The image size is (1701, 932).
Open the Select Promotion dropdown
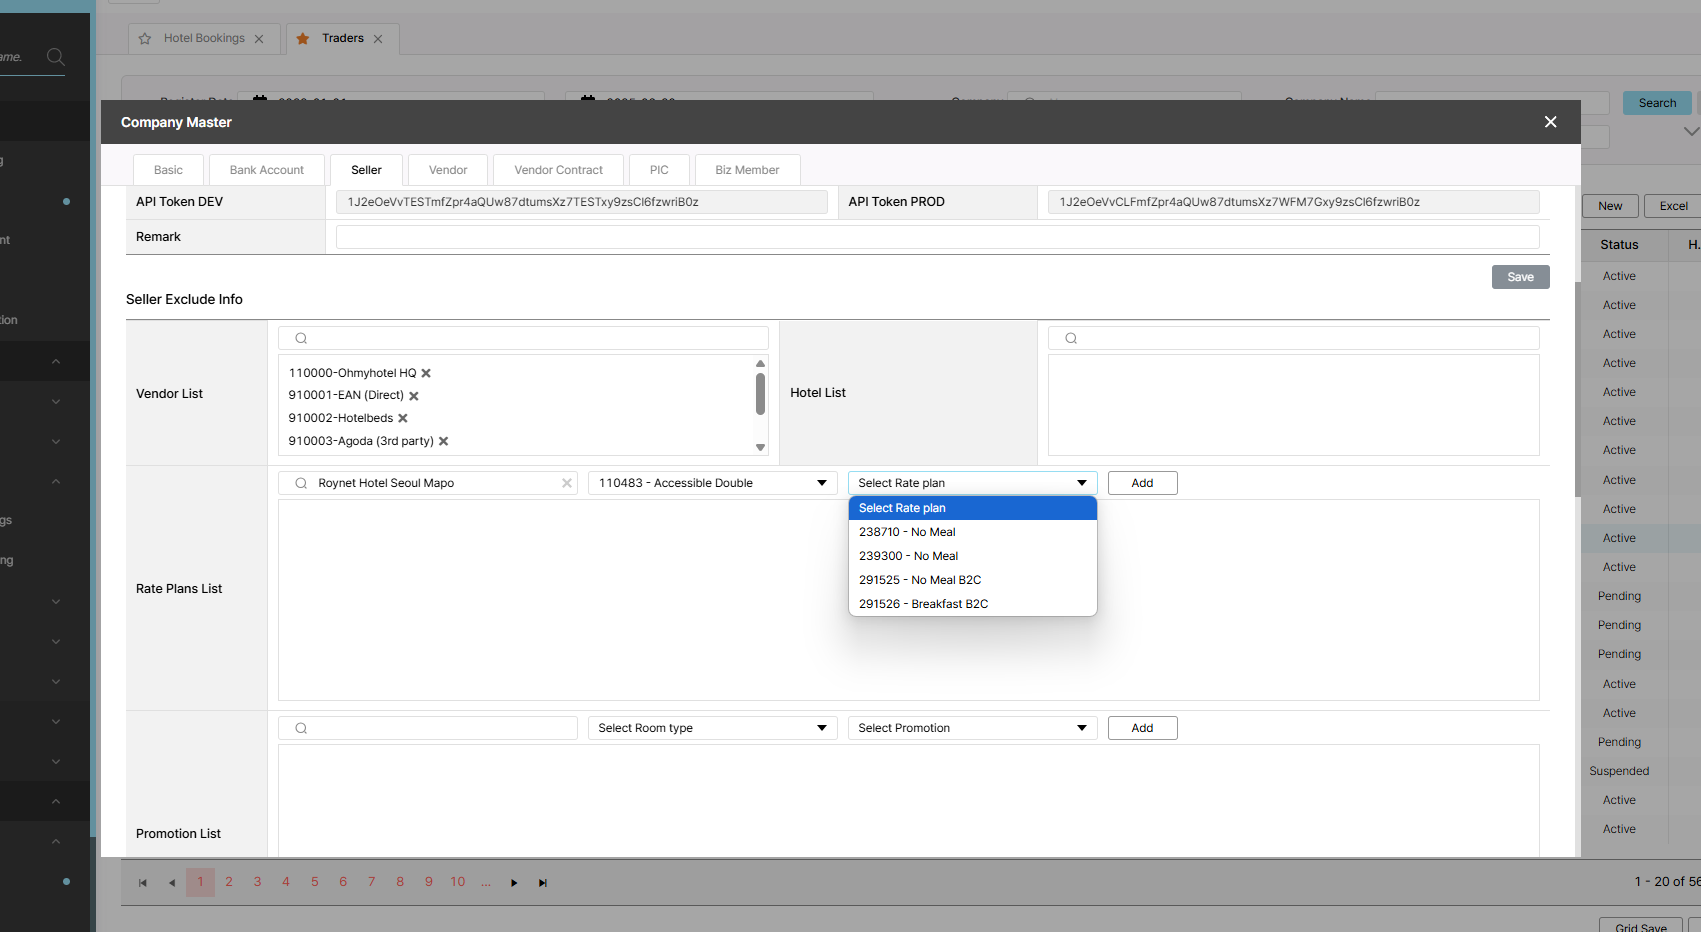pos(972,728)
